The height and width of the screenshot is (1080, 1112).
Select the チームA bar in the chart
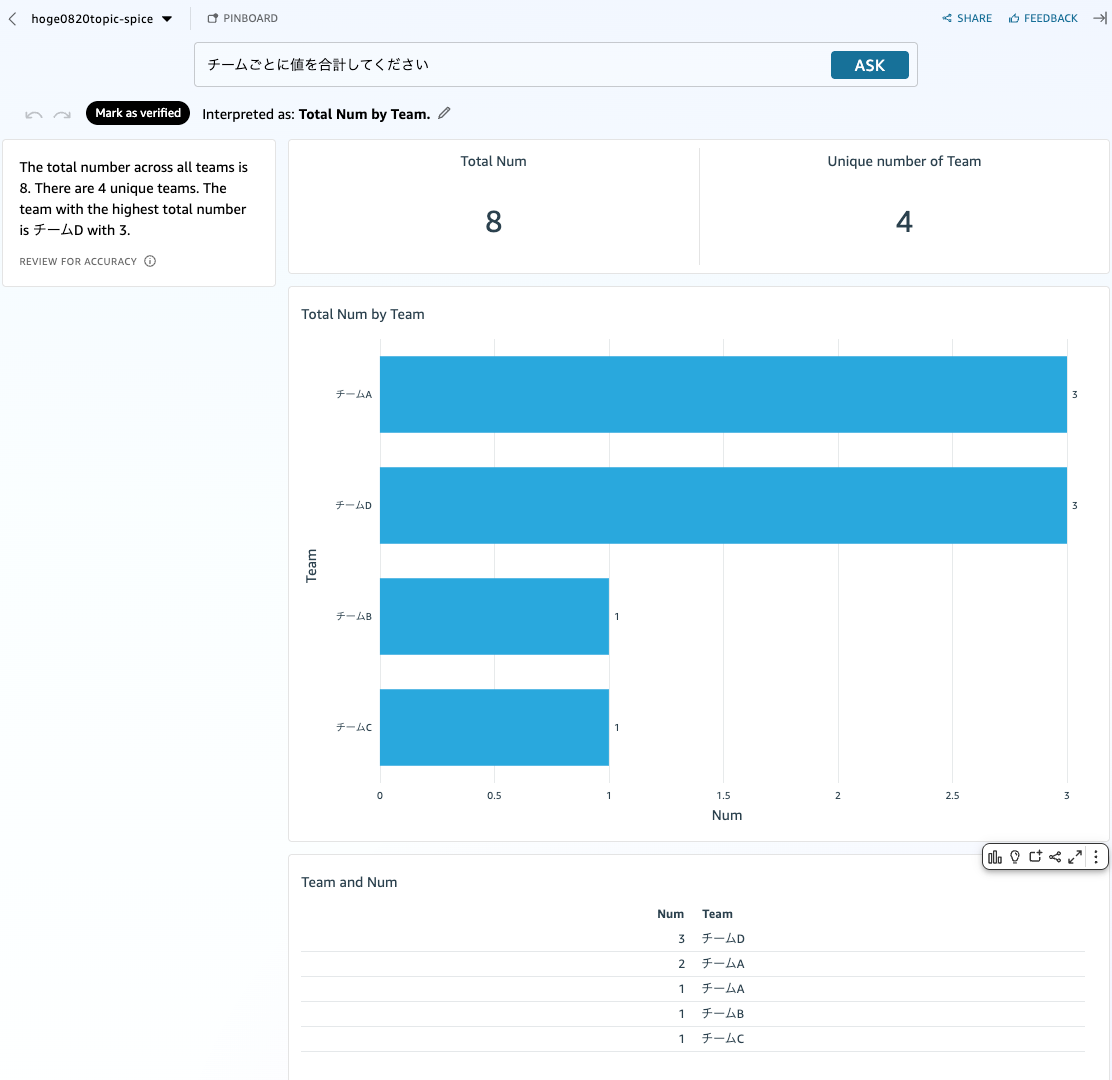(x=723, y=394)
